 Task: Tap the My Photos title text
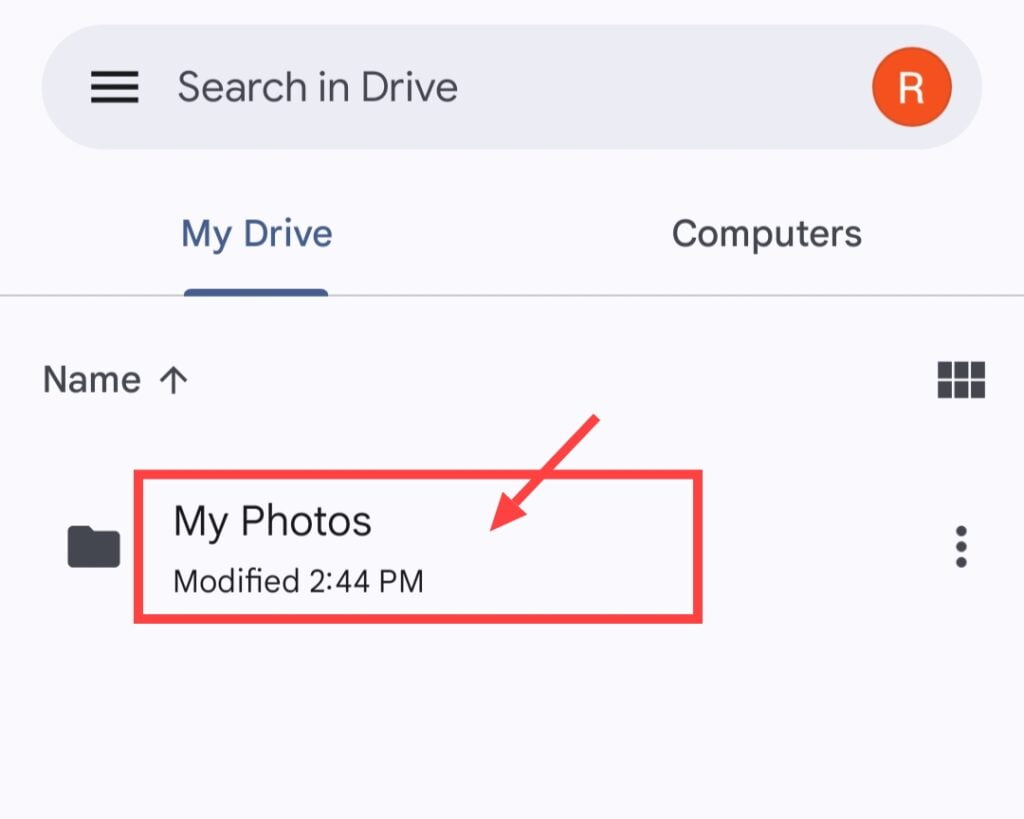click(x=272, y=521)
